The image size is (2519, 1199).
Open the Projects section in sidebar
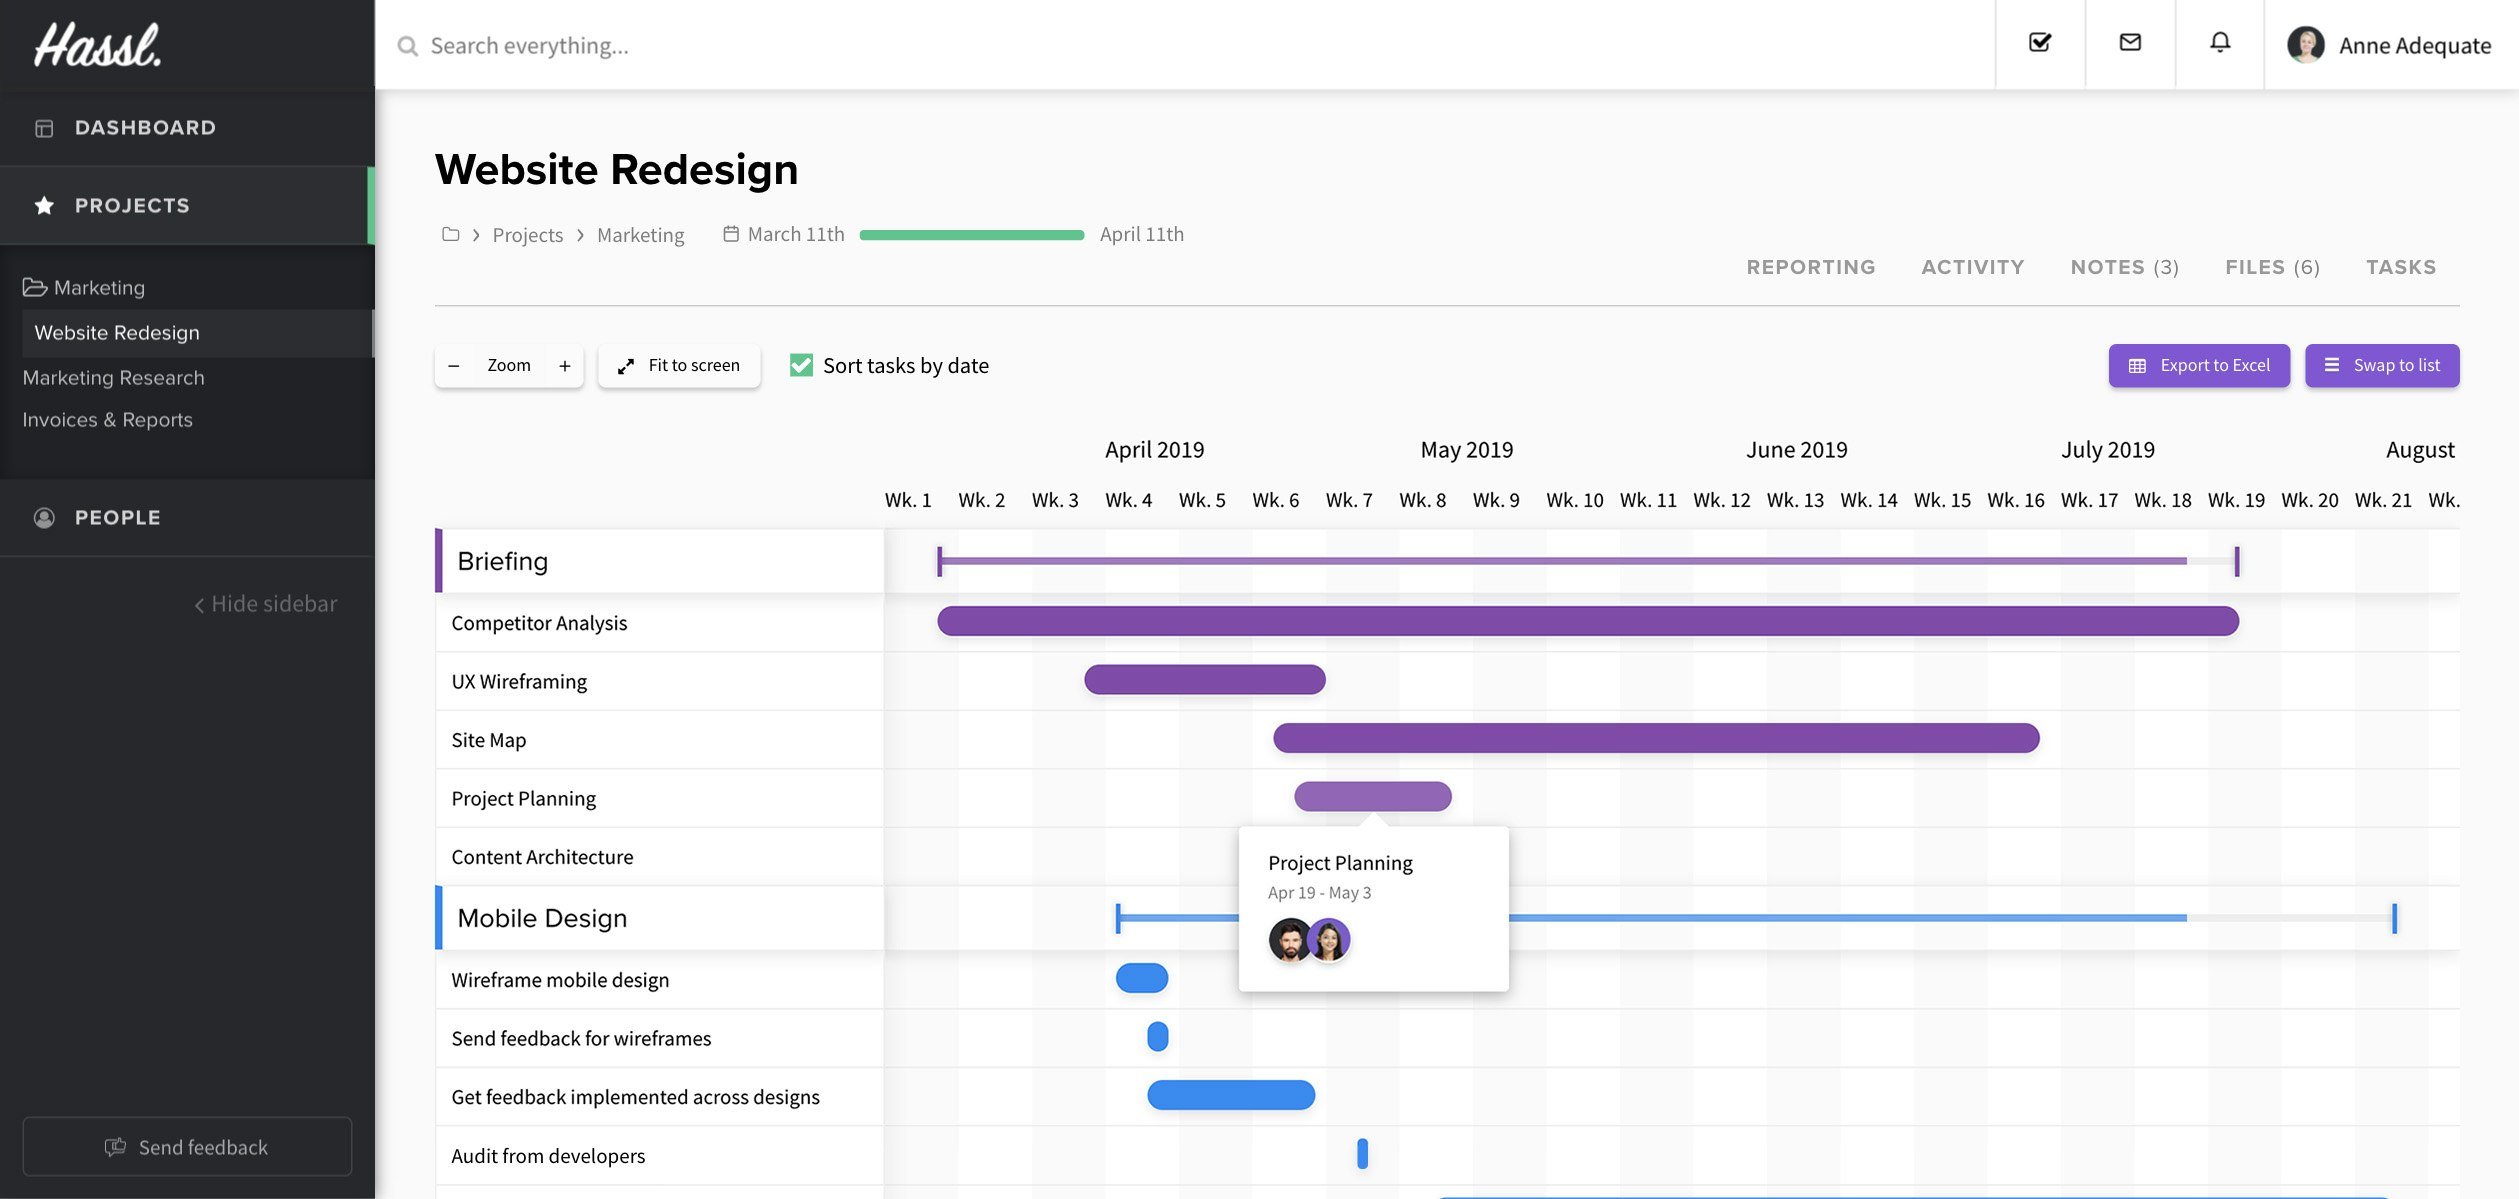click(132, 206)
